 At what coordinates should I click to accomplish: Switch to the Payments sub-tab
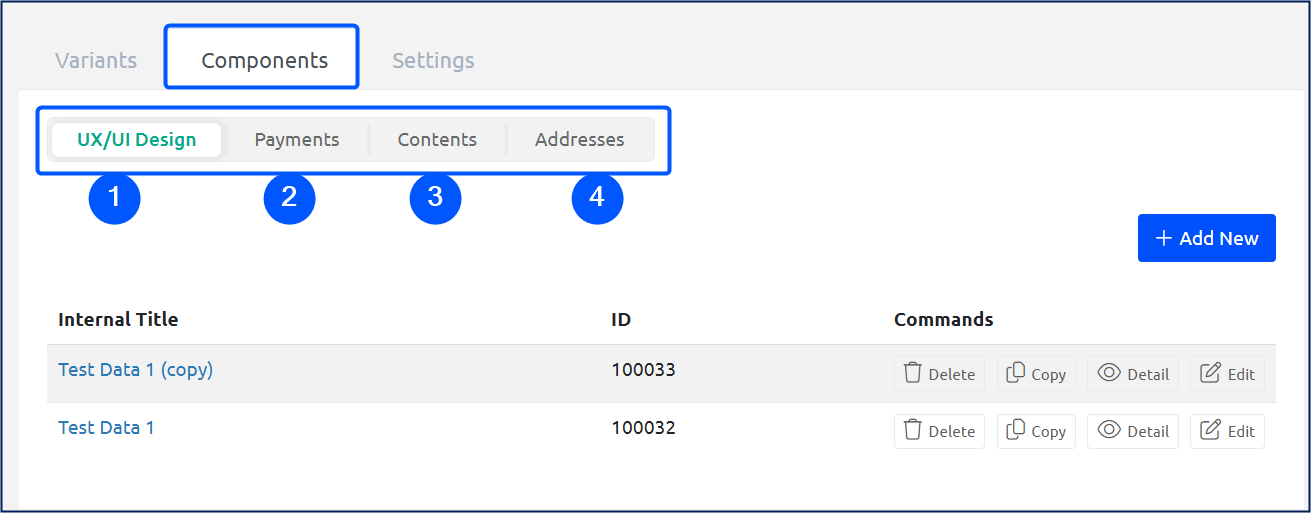pos(297,139)
